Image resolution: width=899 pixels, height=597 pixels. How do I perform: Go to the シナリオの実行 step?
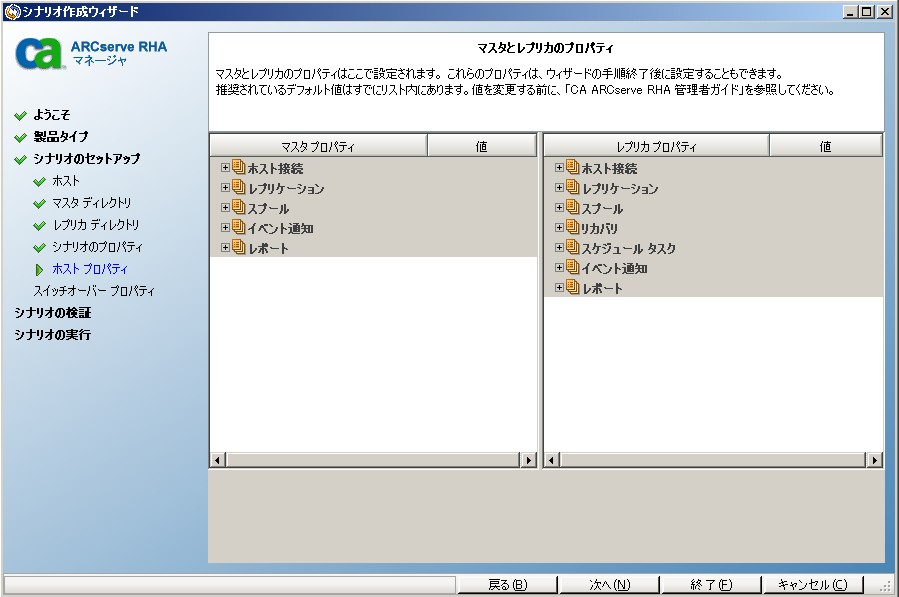click(53, 335)
